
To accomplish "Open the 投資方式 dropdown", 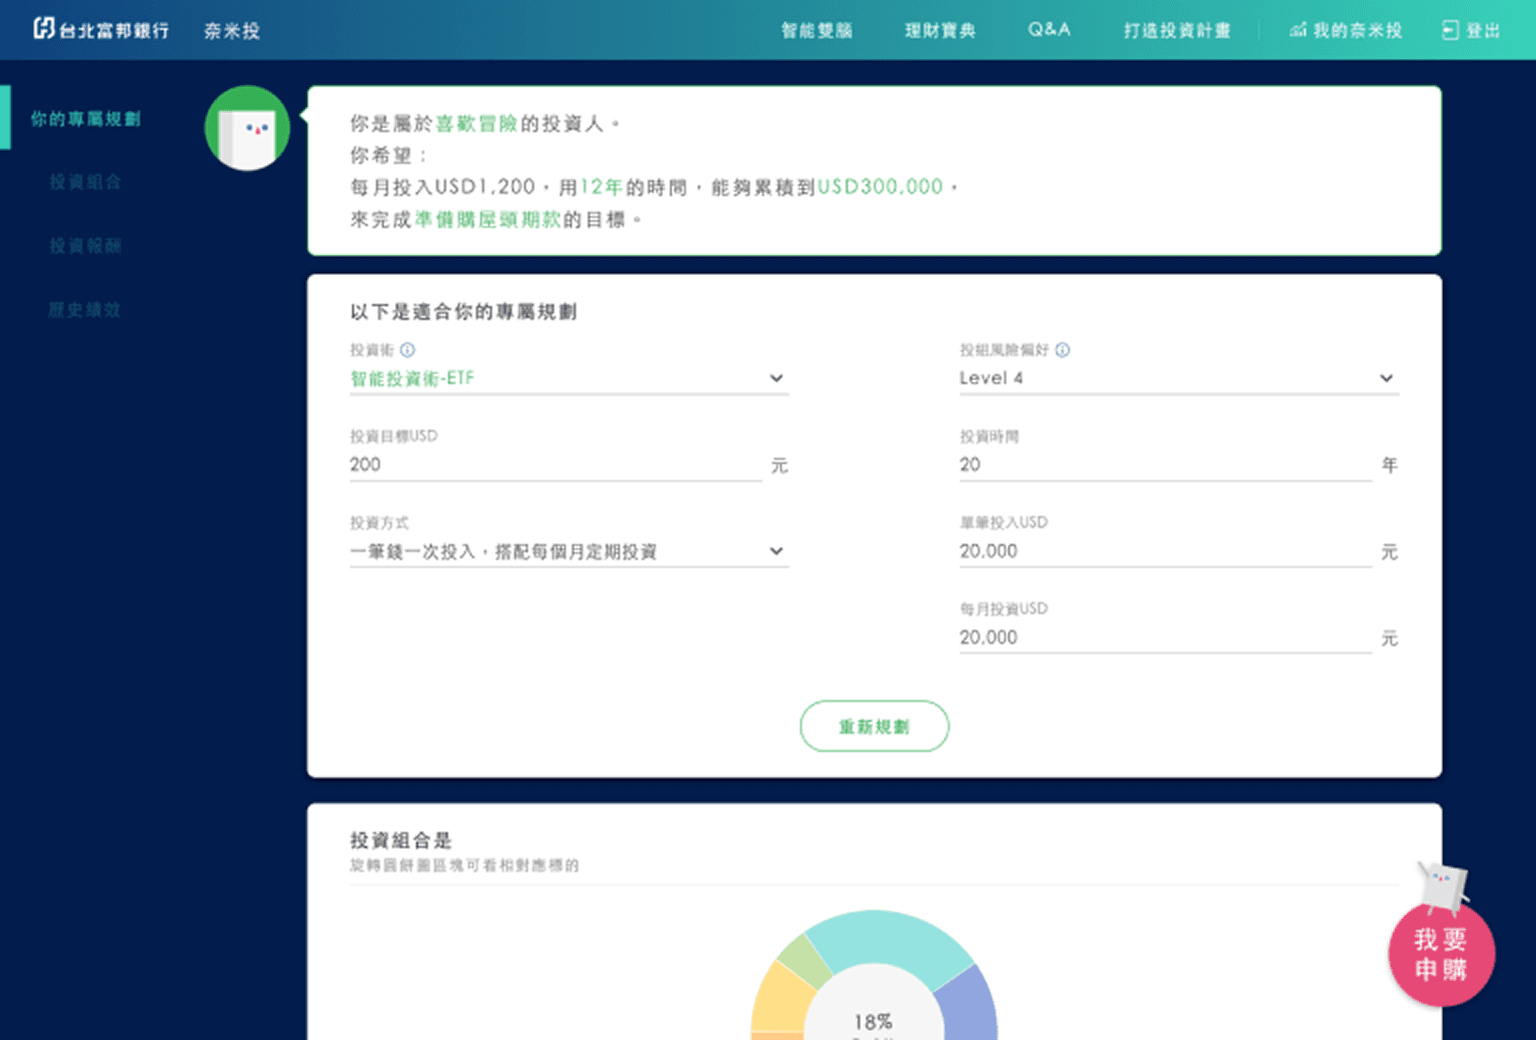I will click(569, 551).
